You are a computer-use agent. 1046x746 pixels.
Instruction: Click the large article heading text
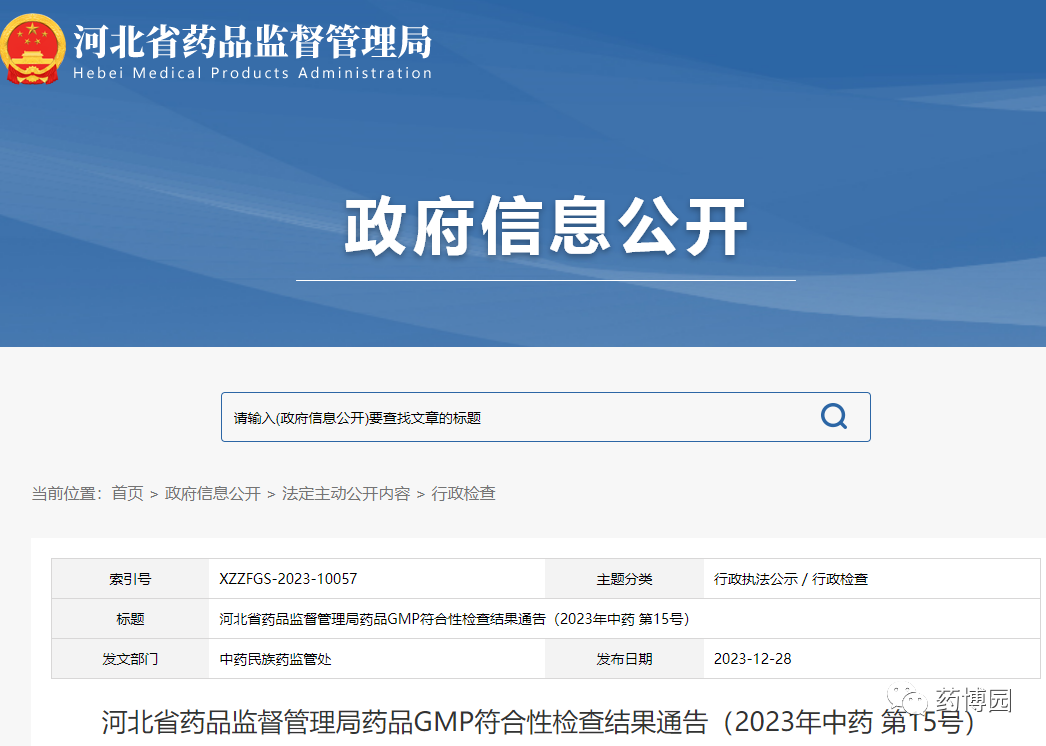(x=538, y=722)
